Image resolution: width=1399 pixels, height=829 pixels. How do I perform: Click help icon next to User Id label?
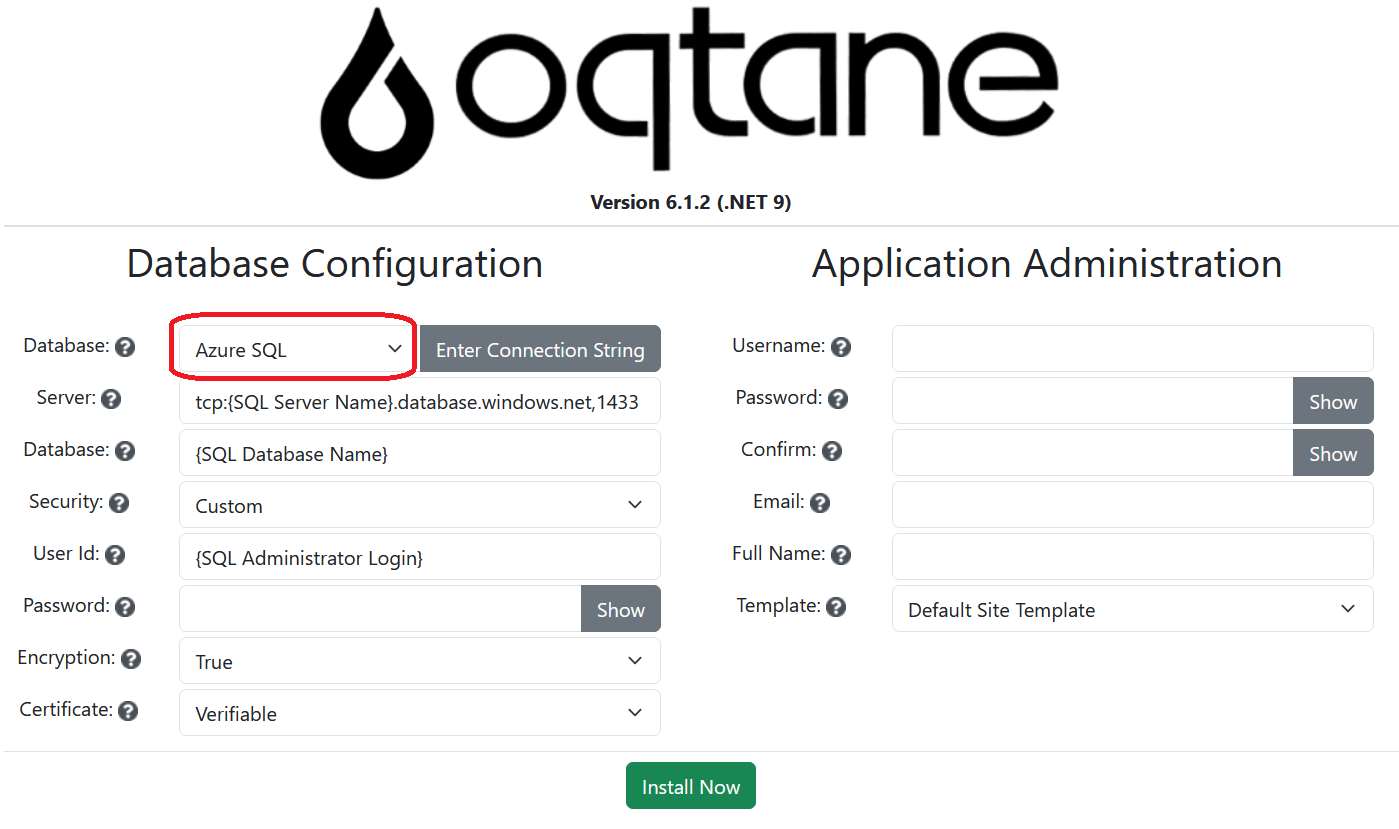[x=115, y=555]
